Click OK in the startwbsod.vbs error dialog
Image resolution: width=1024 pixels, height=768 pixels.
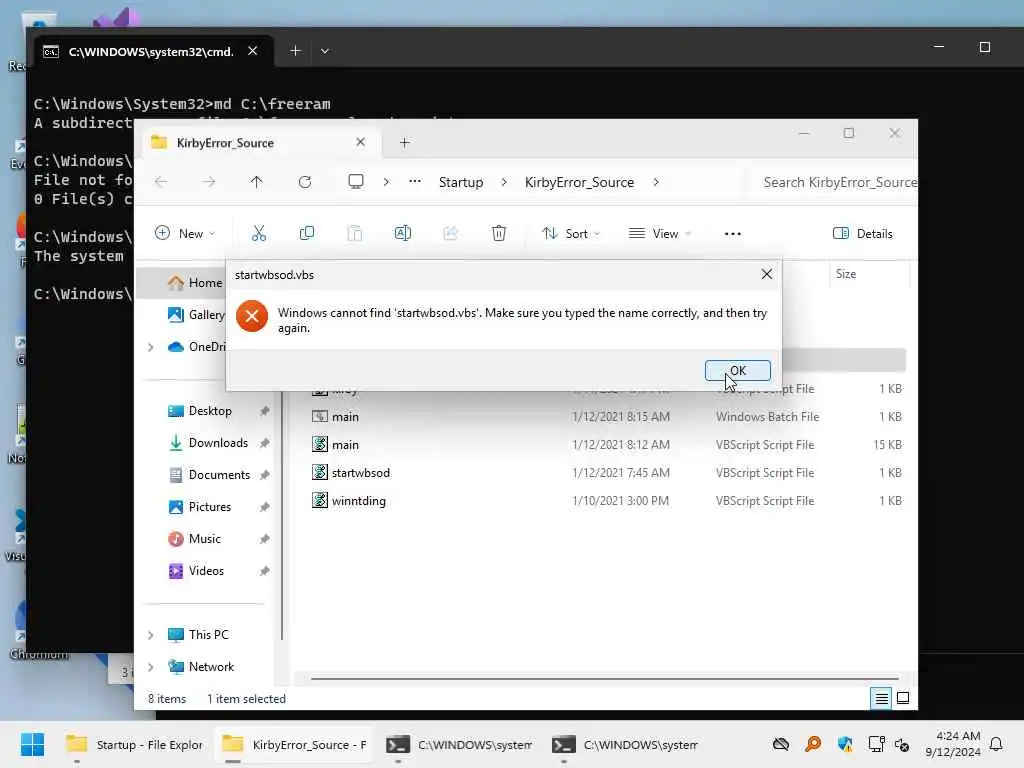[737, 370]
